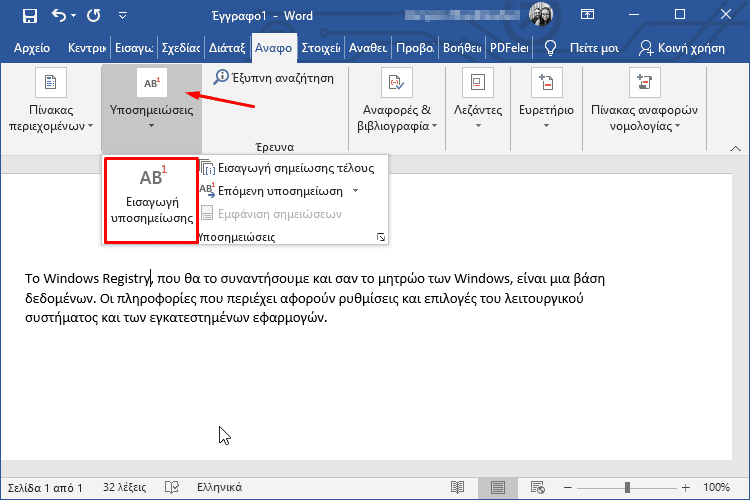Switch to Web Layout view
This screenshot has width=750, height=500.
(538, 488)
